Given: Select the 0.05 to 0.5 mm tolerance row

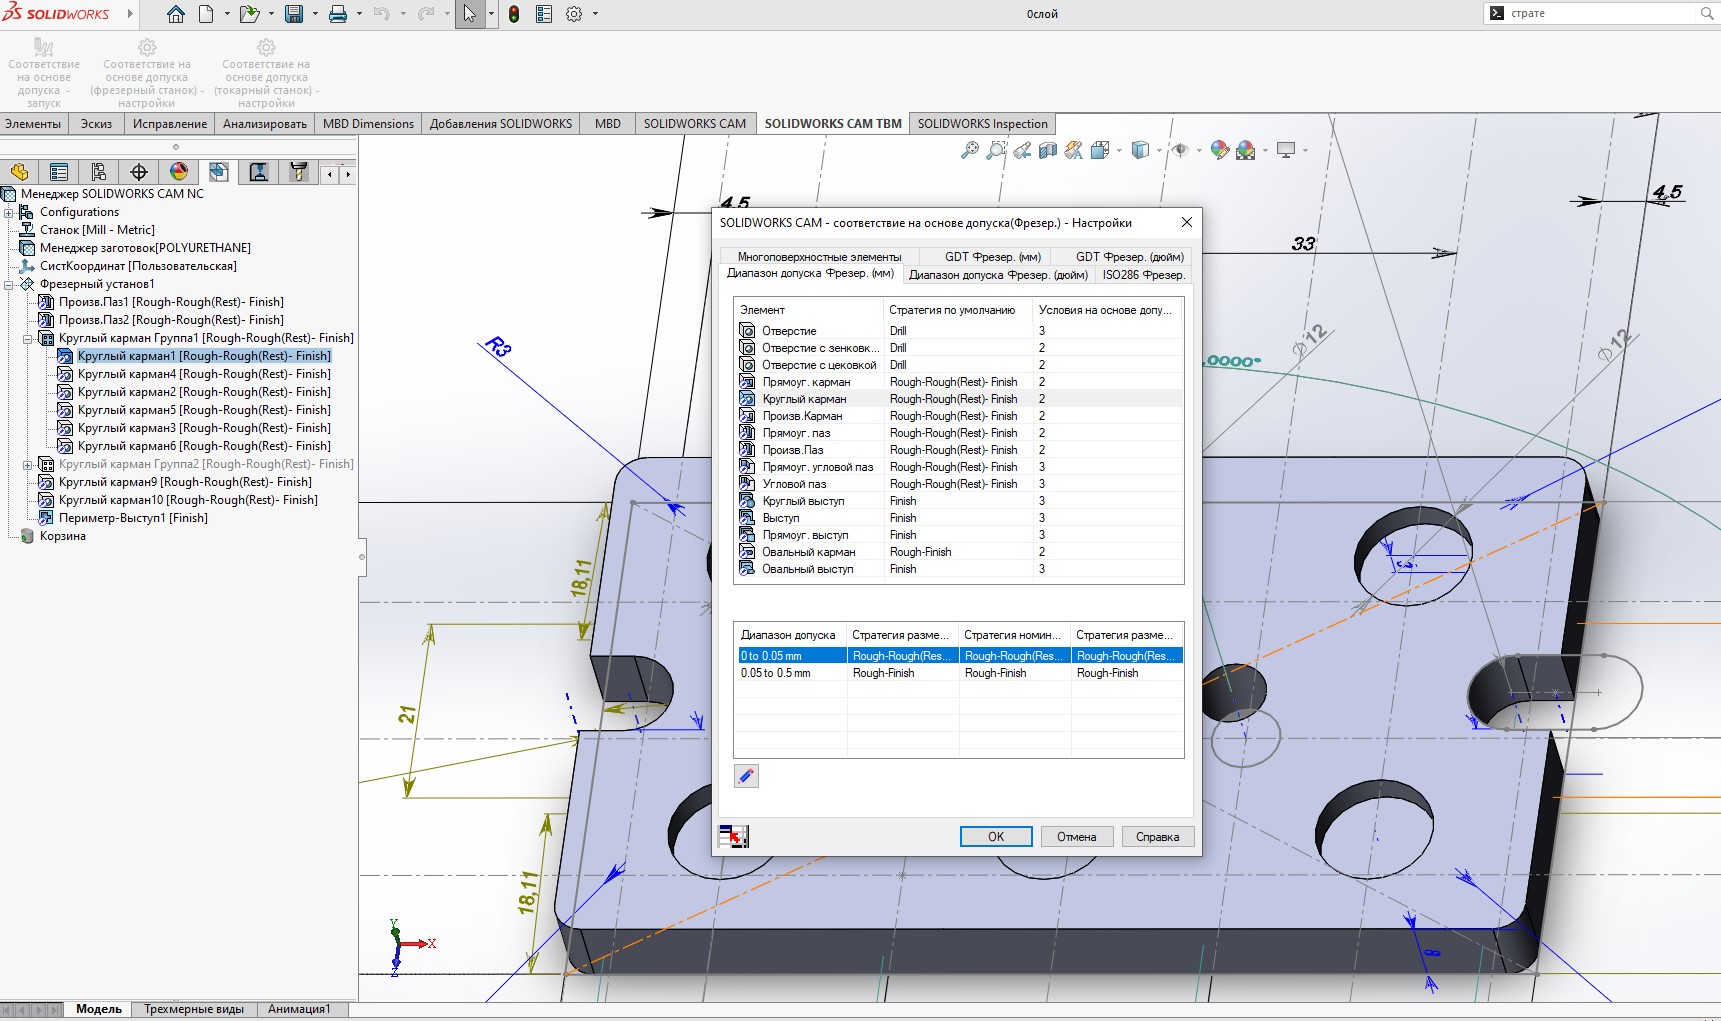Looking at the screenshot, I should point(776,673).
